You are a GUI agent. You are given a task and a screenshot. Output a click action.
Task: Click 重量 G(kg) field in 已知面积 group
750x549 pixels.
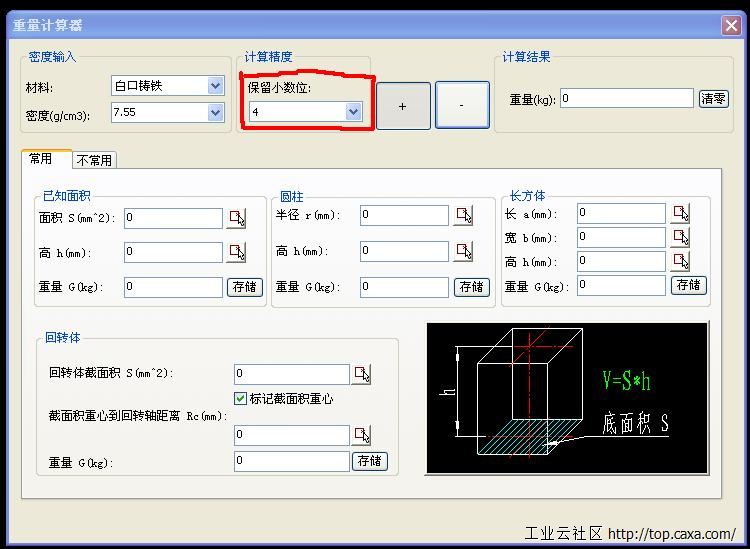pyautogui.click(x=173, y=287)
